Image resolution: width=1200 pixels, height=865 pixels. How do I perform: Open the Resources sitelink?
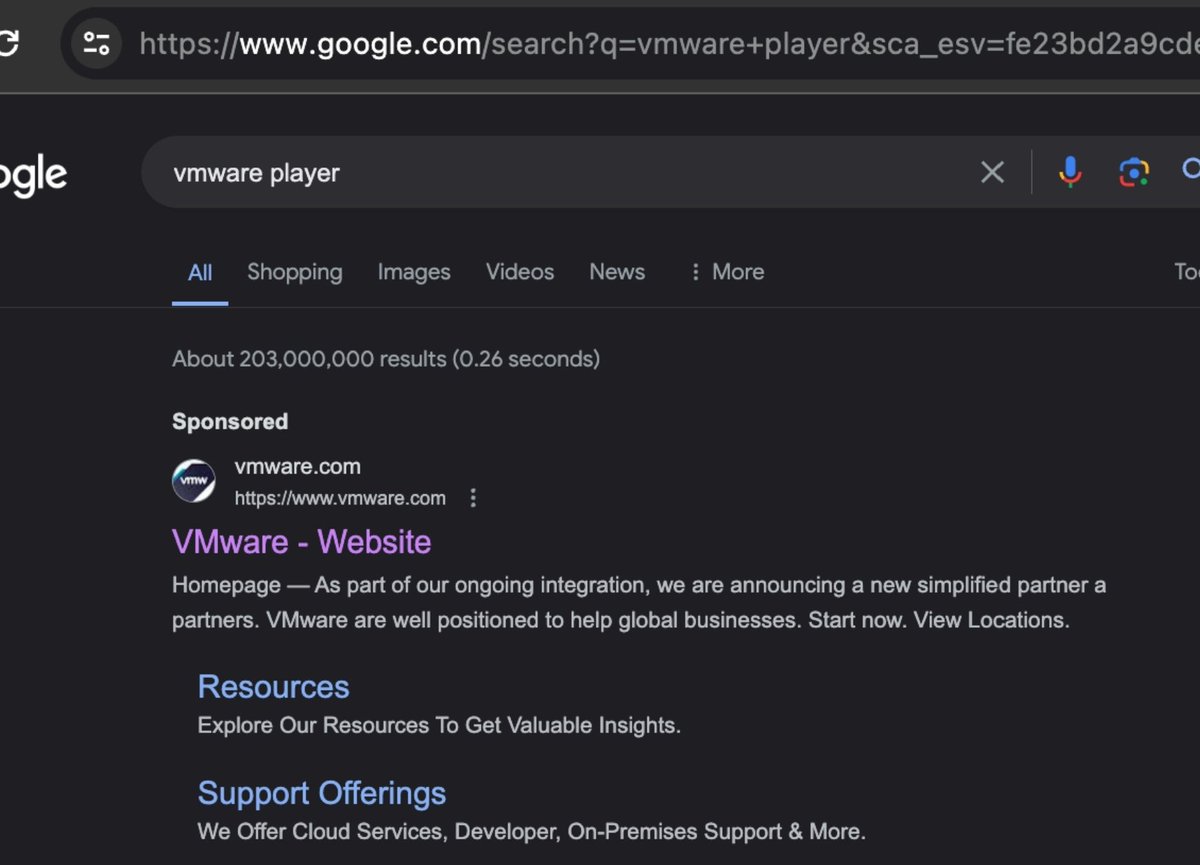click(273, 687)
